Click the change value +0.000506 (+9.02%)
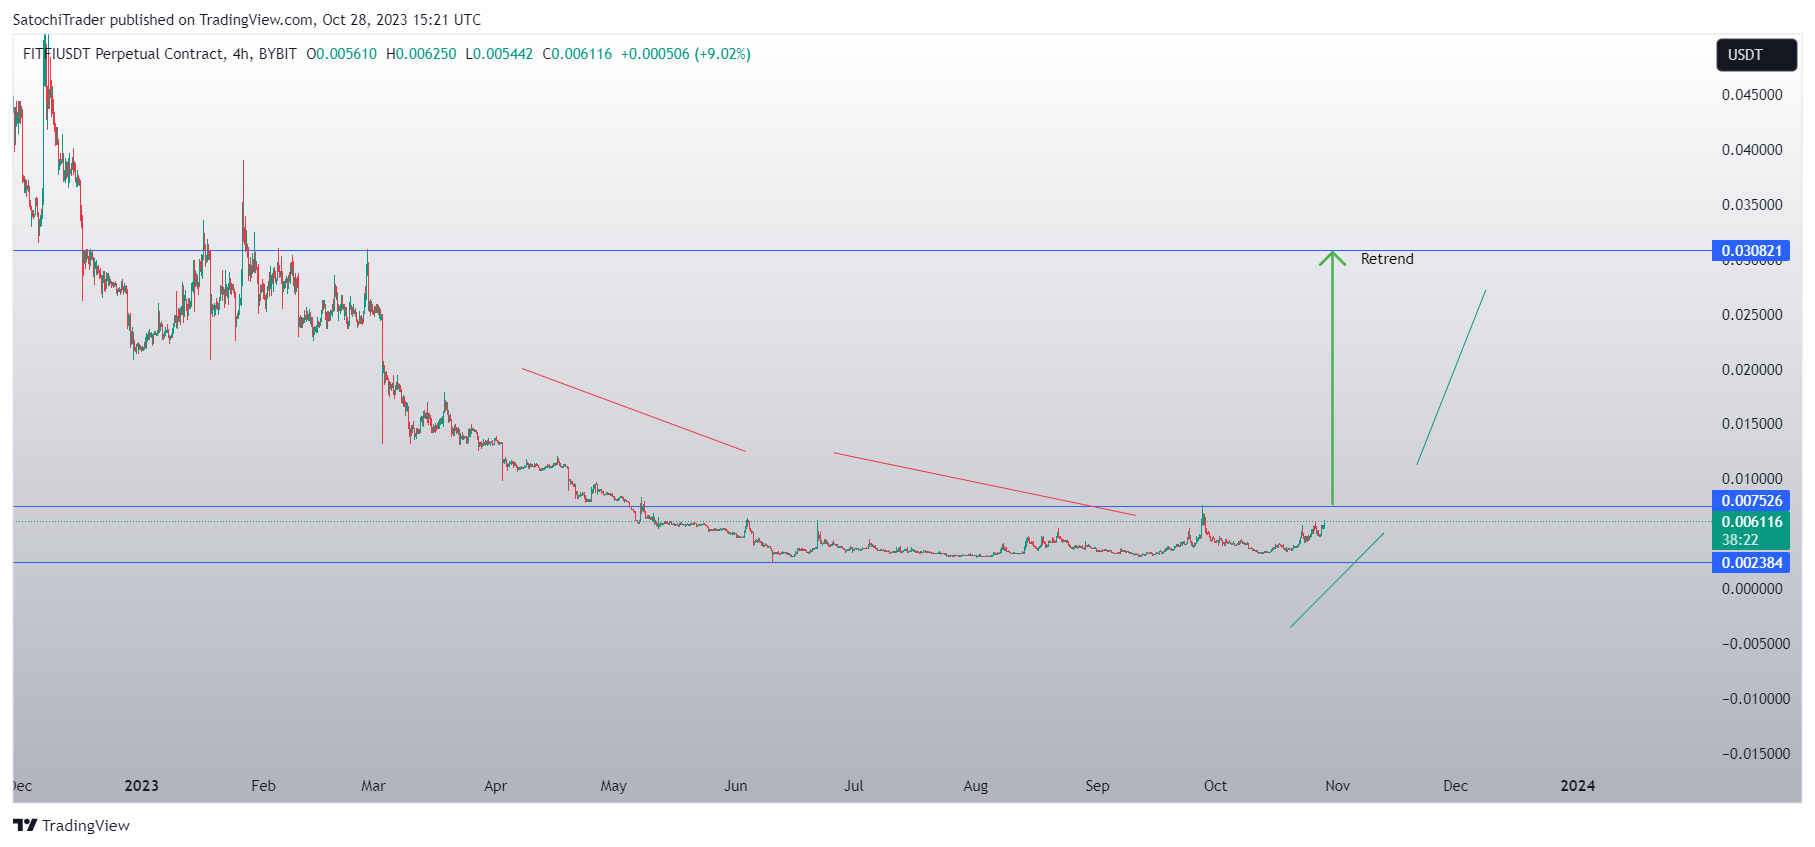The image size is (1815, 847). pyautogui.click(x=686, y=54)
